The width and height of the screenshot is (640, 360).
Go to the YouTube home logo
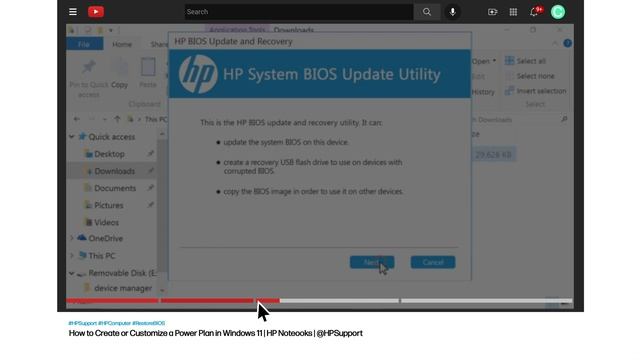(96, 12)
